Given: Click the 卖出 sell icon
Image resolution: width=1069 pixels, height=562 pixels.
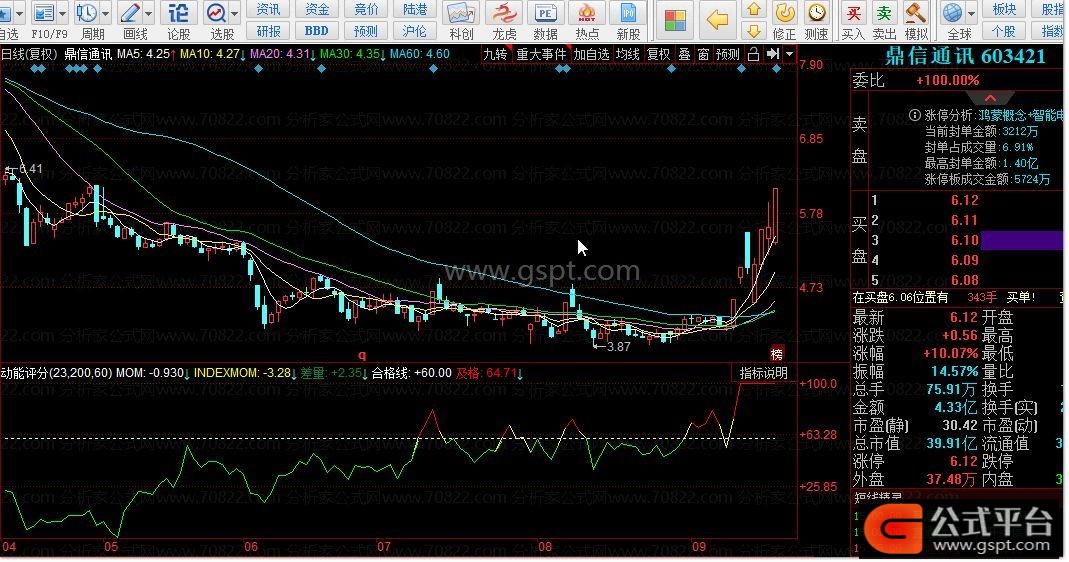Looking at the screenshot, I should 884,13.
